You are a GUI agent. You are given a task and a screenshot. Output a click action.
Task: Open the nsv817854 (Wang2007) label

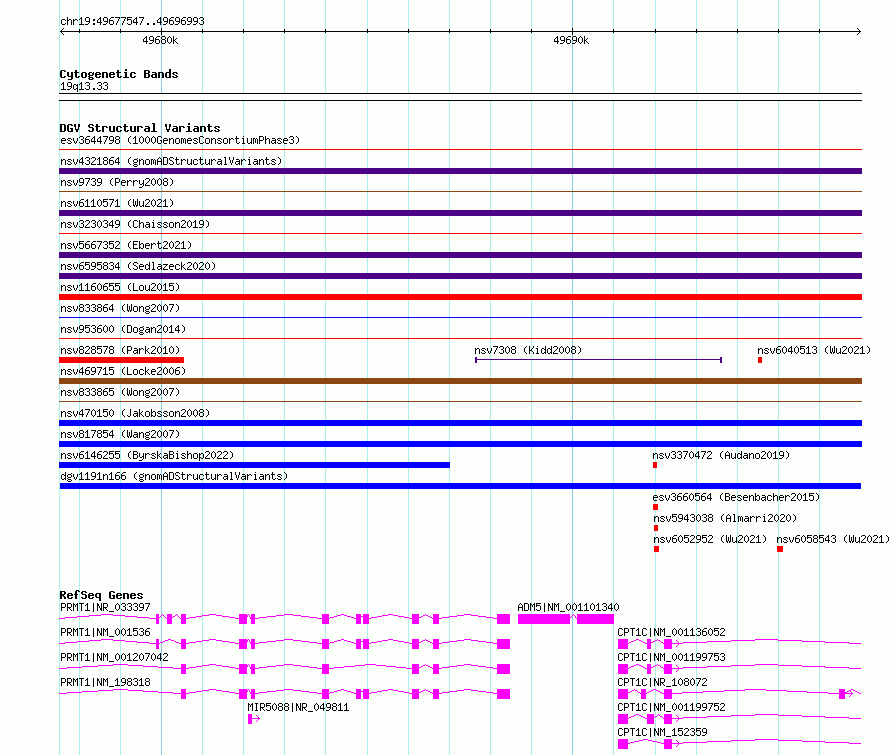(120, 434)
